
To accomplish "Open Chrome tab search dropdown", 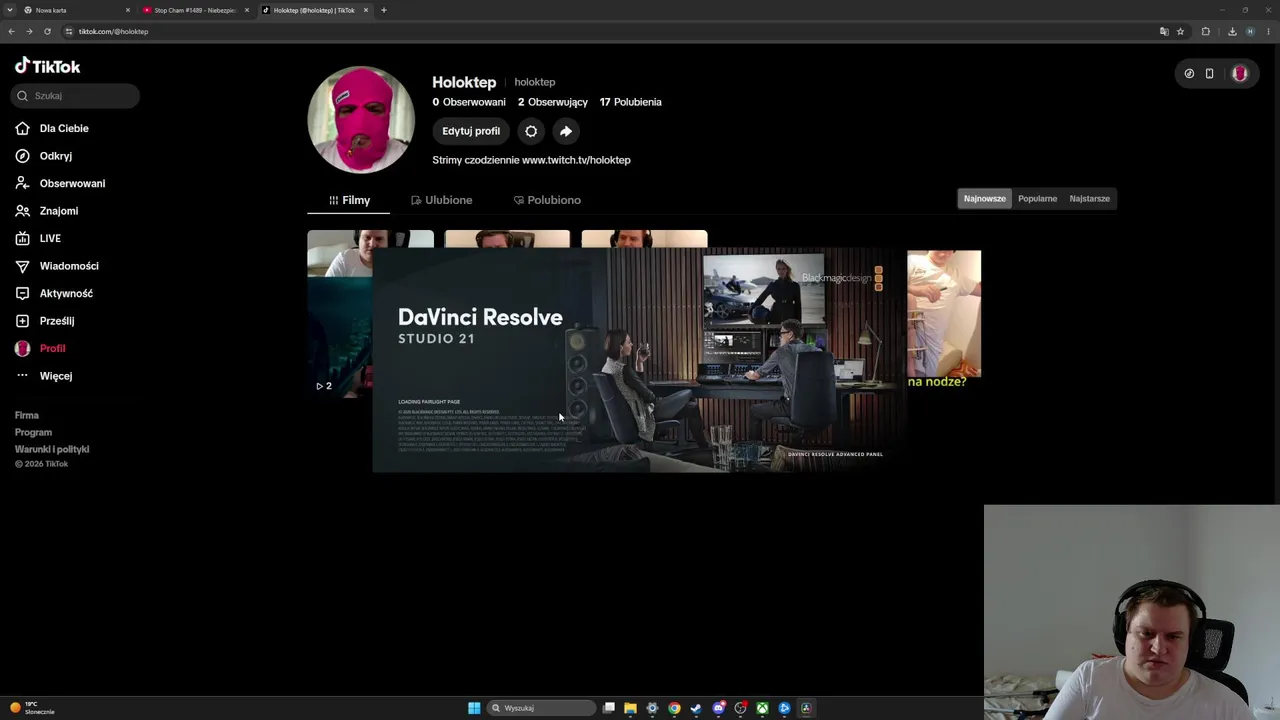I will (10, 10).
